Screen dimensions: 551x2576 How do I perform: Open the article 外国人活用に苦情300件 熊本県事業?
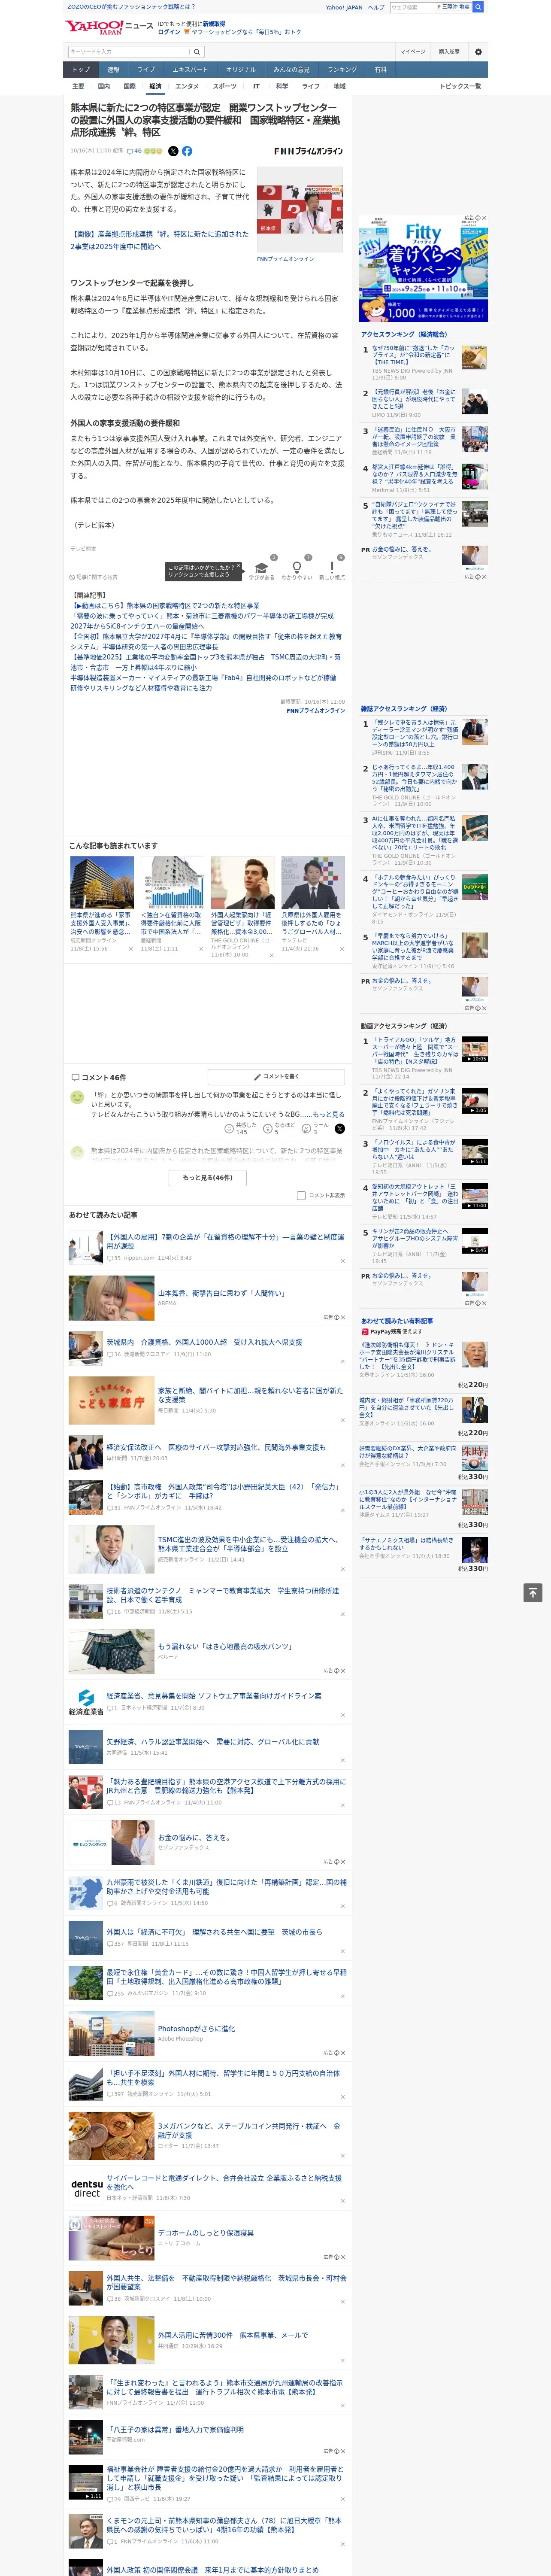point(232,2336)
